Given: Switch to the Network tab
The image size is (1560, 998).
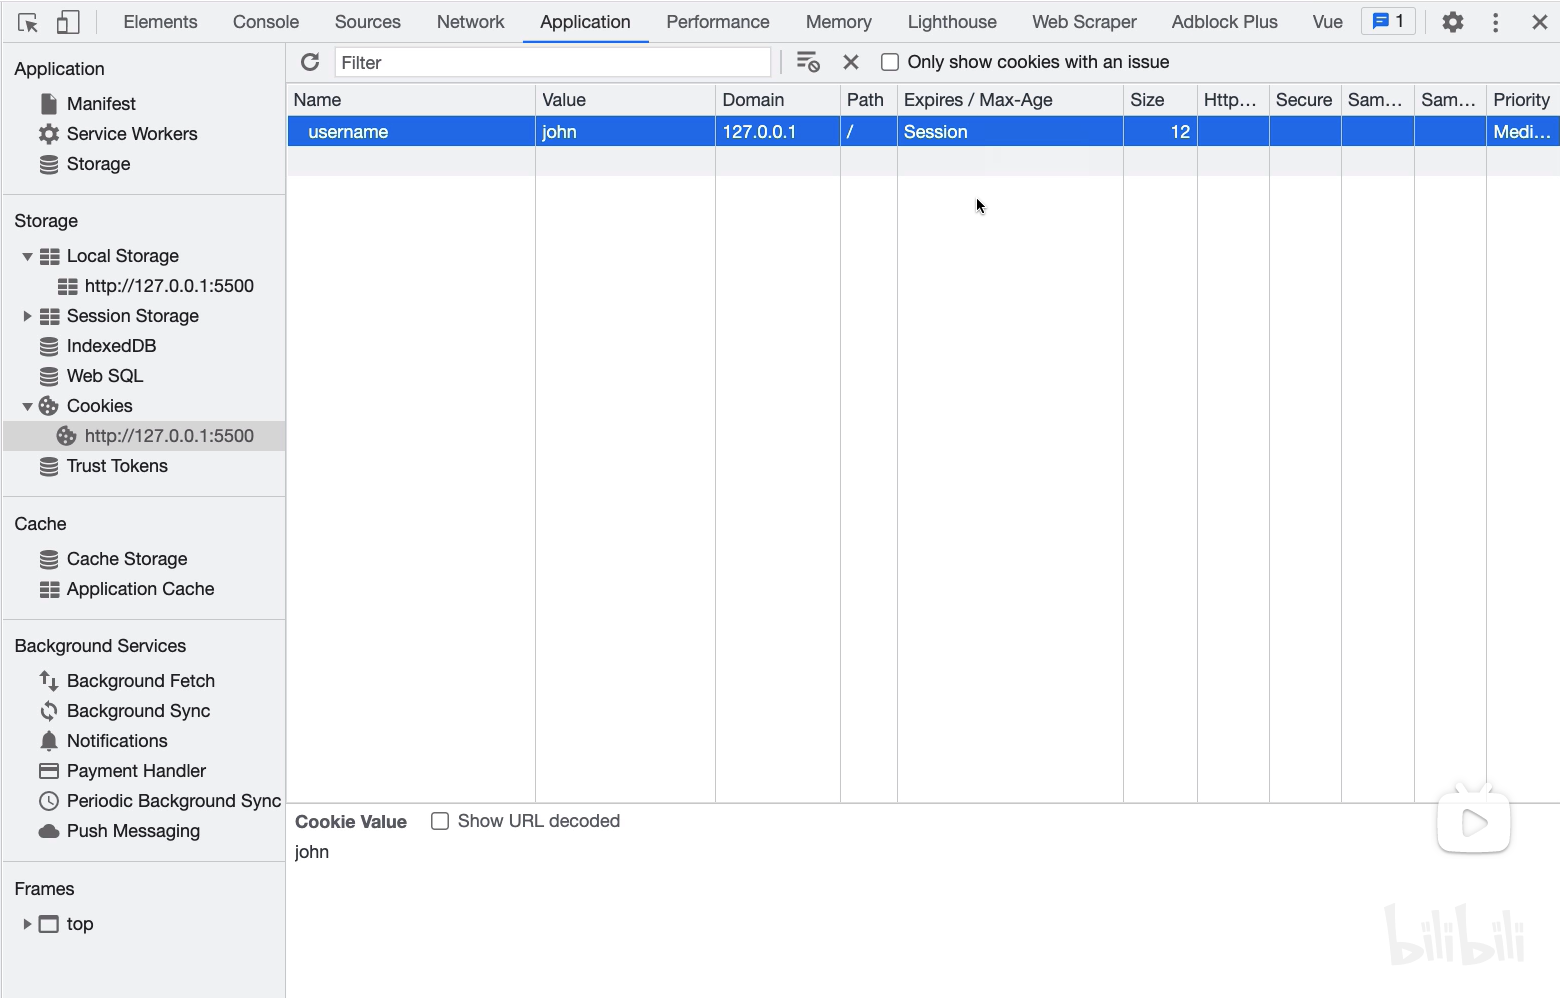Looking at the screenshot, I should click(470, 22).
